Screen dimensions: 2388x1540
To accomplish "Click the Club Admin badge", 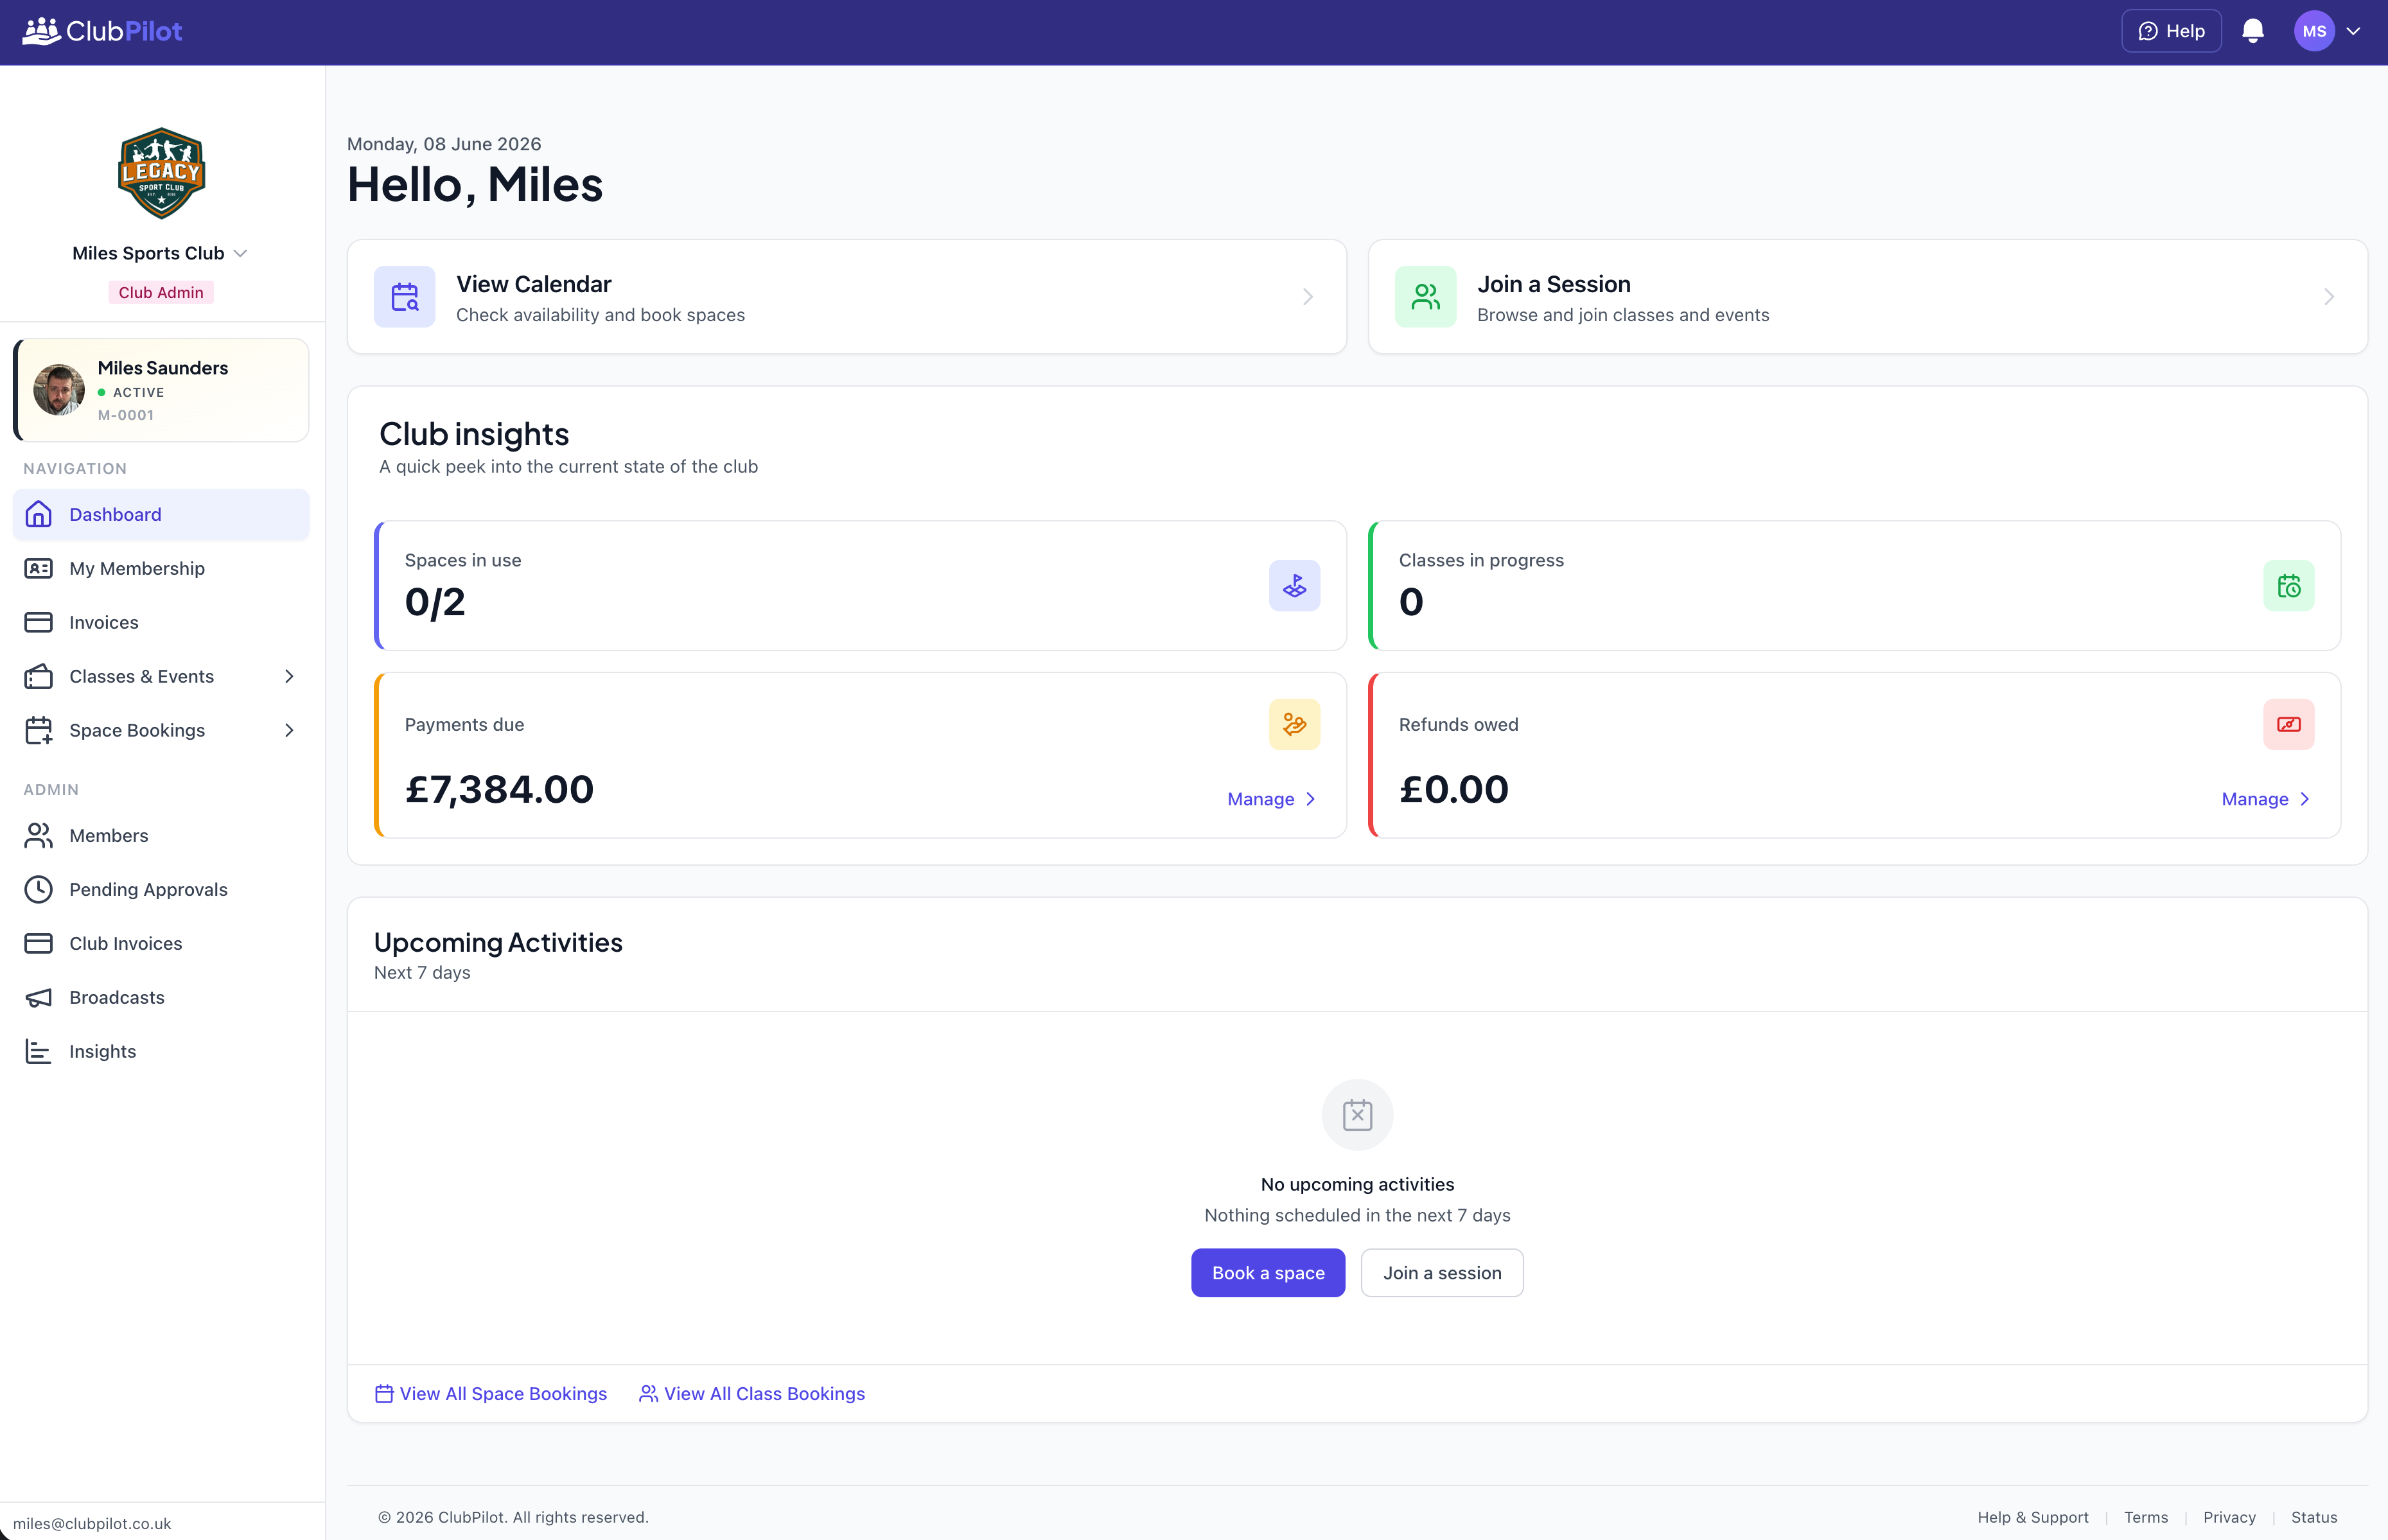I will click(x=161, y=292).
